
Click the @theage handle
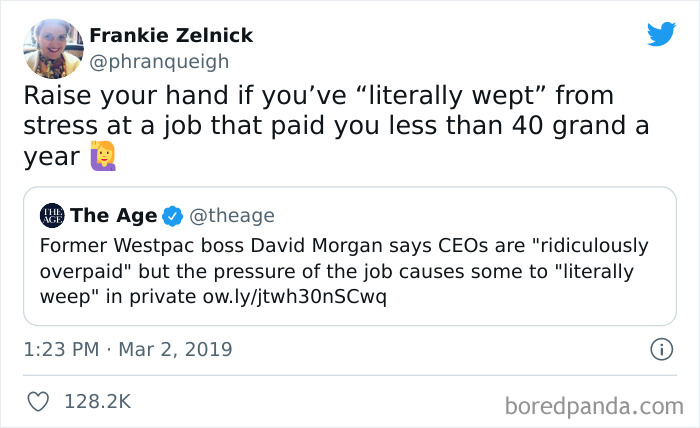point(232,215)
